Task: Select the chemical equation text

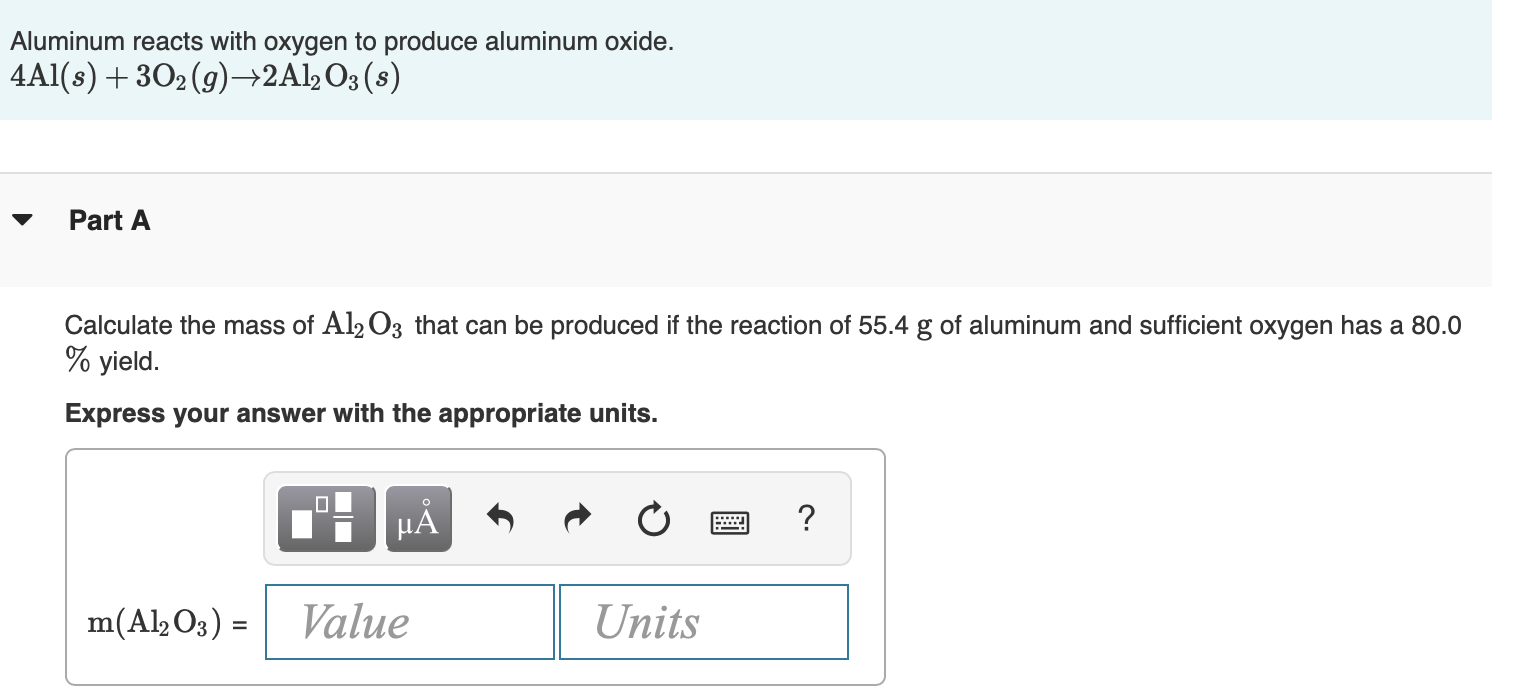Action: [202, 75]
